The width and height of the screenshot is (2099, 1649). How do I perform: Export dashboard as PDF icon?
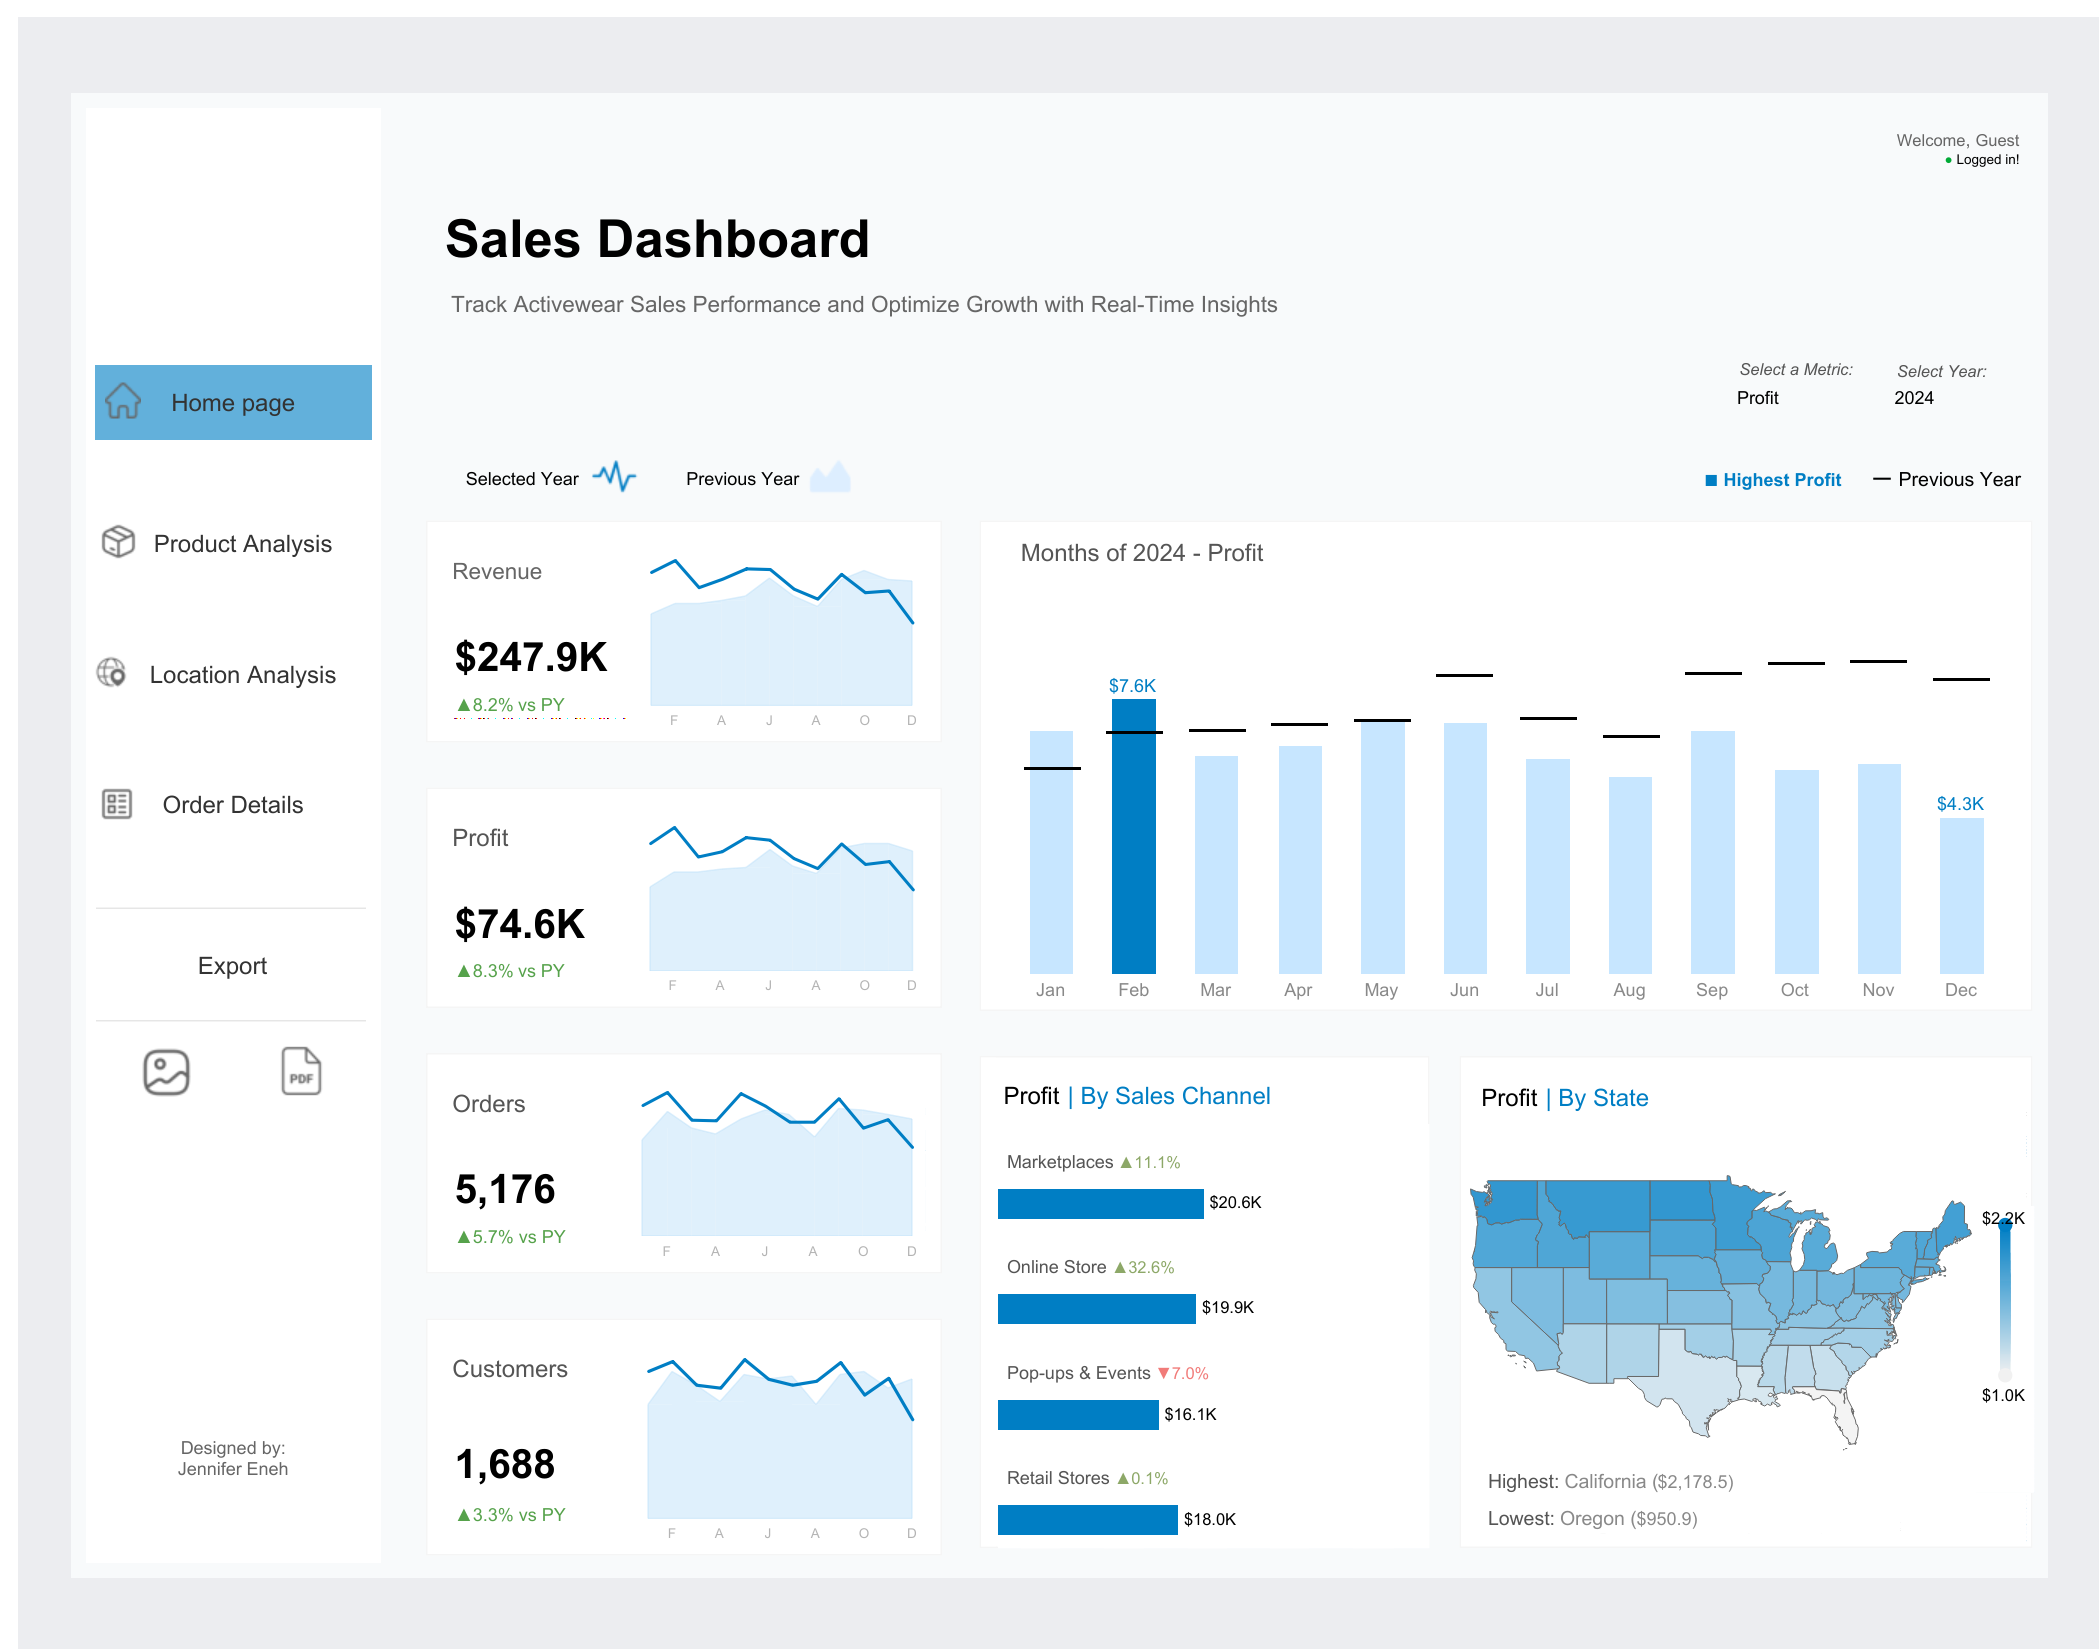click(301, 1072)
